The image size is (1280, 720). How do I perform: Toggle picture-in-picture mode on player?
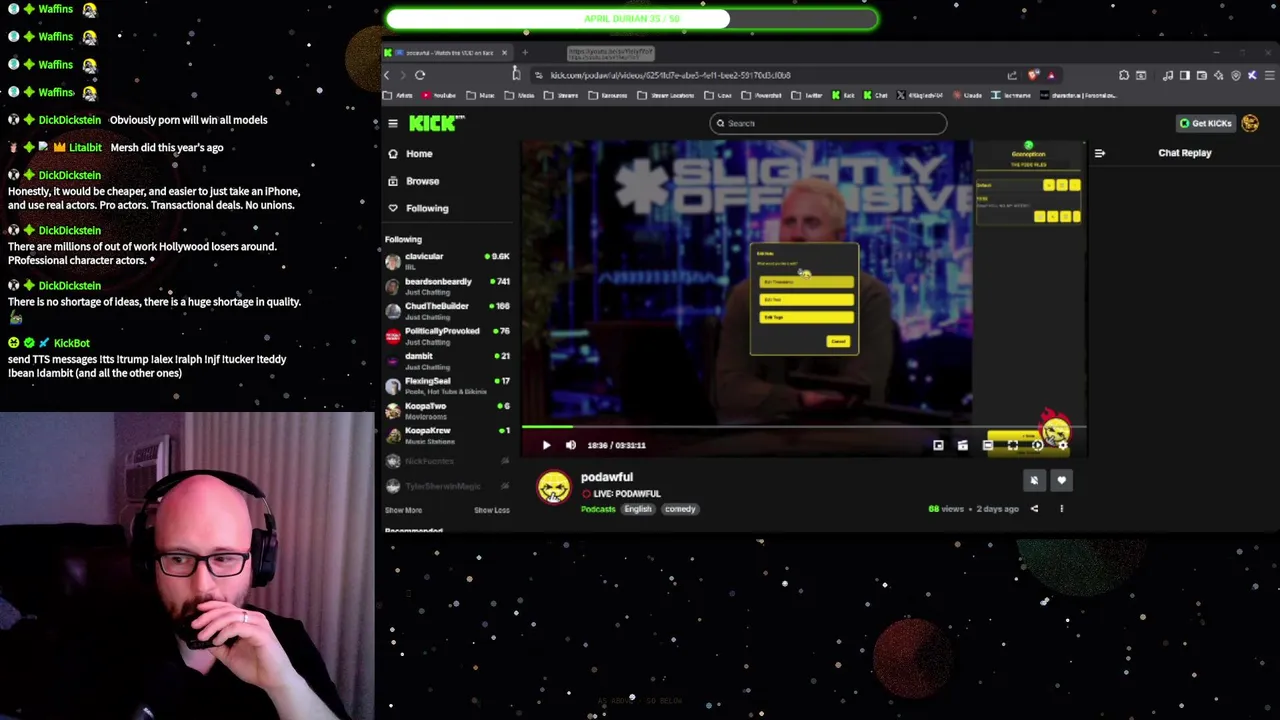tap(938, 445)
